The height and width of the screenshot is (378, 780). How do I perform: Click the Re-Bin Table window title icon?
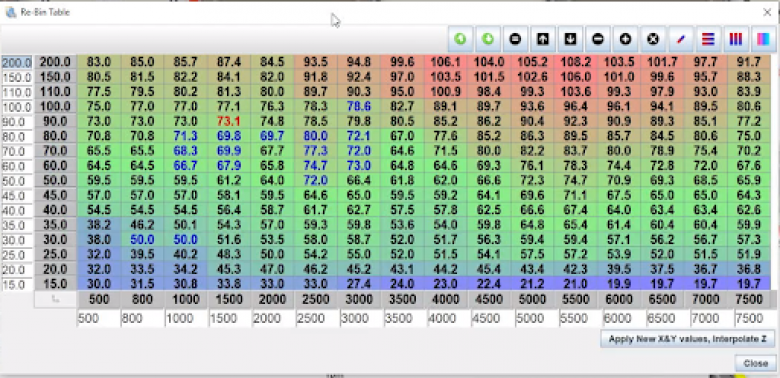(10, 12)
